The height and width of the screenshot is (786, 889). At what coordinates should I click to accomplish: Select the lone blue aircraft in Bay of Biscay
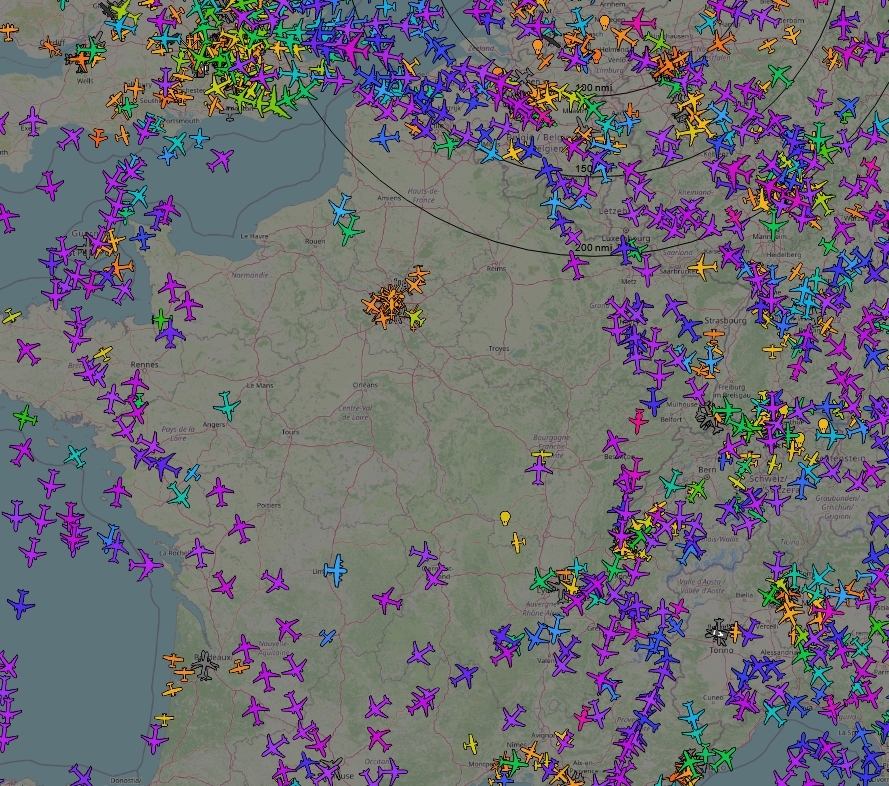pos(21,604)
